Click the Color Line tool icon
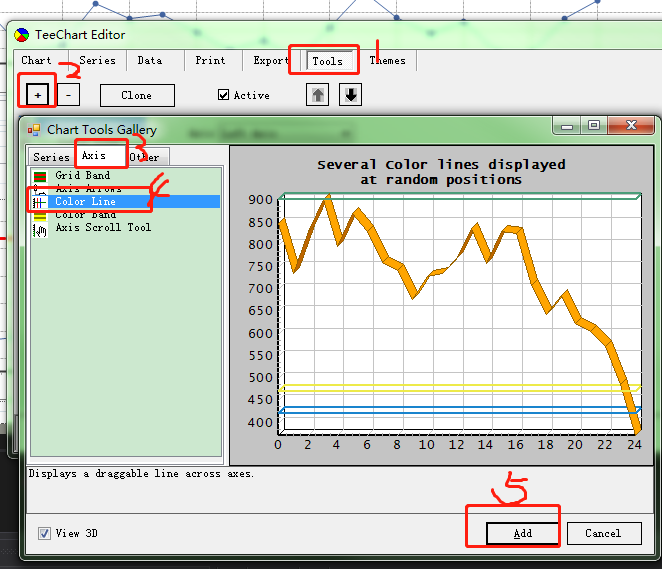Image resolution: width=662 pixels, height=569 pixels. click(x=40, y=203)
